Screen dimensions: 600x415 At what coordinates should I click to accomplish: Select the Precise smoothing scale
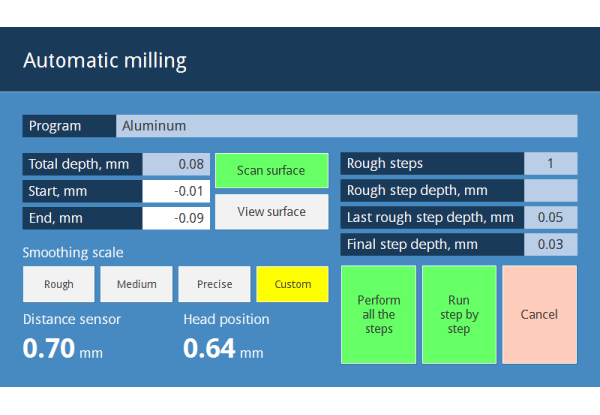(214, 284)
